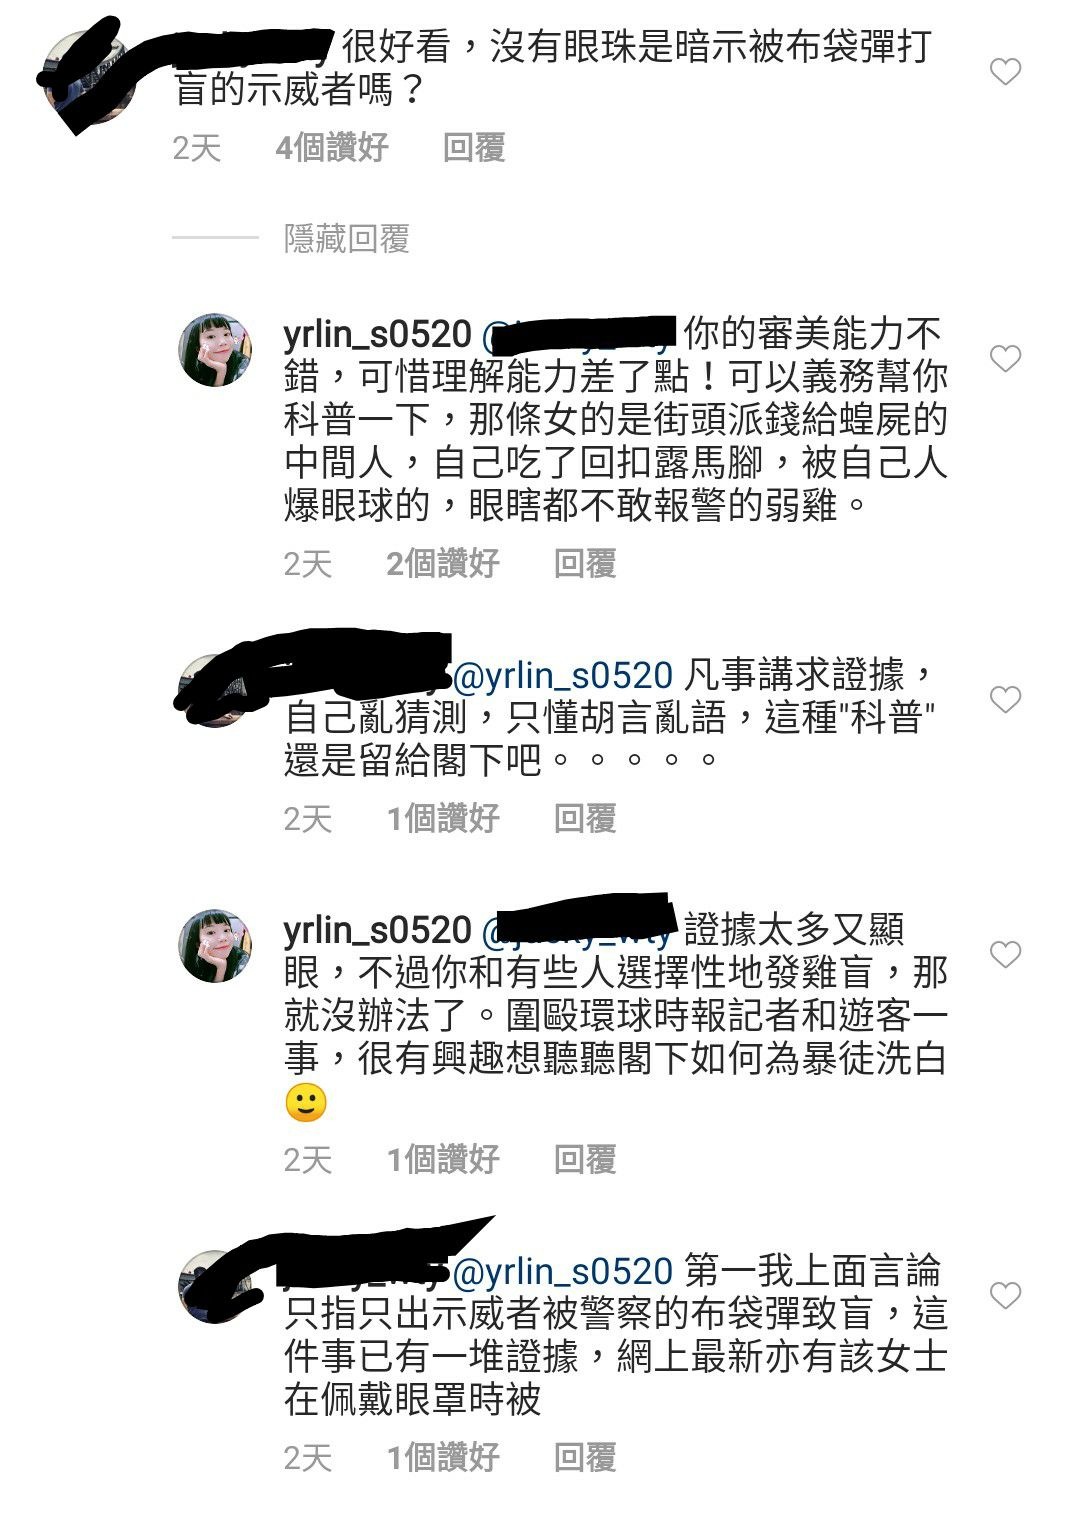Click 回覆 under the last comment
The width and height of the screenshot is (1080, 1539).
click(x=585, y=1458)
